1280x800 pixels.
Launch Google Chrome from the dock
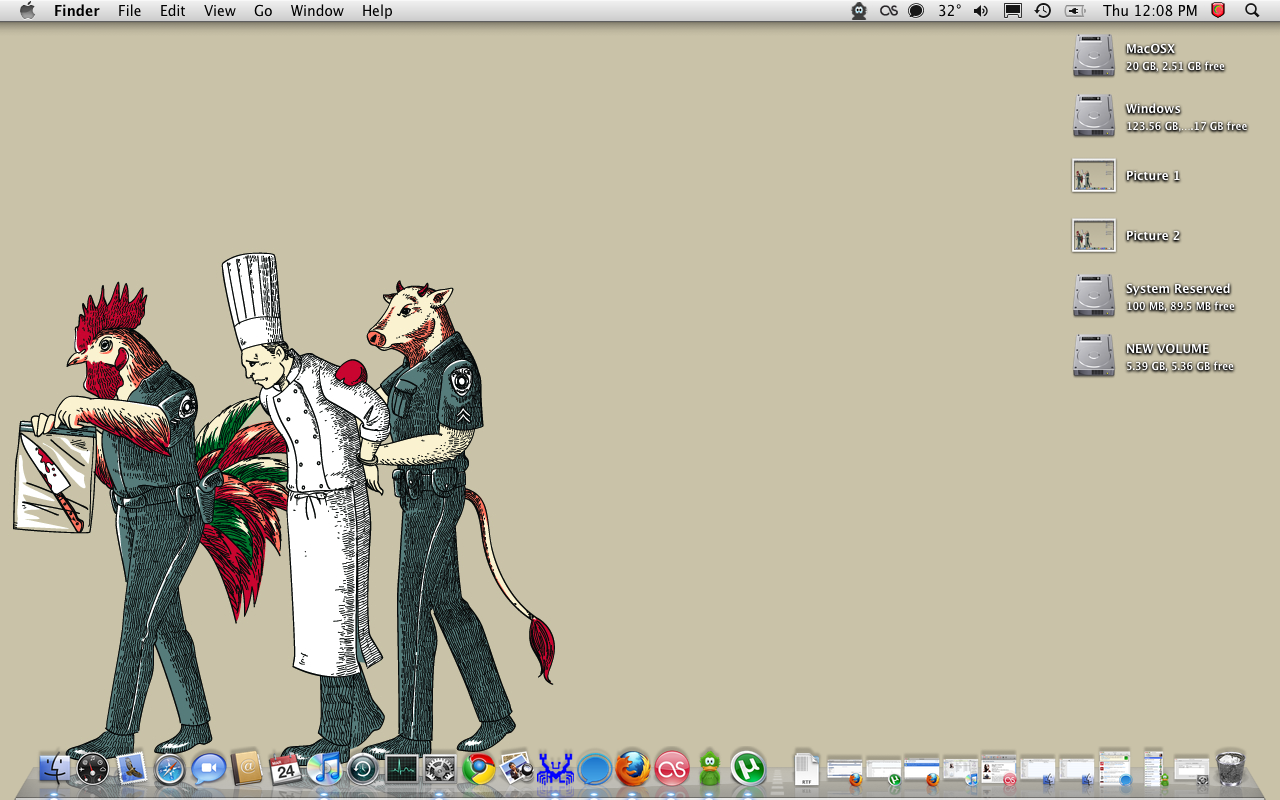[479, 769]
